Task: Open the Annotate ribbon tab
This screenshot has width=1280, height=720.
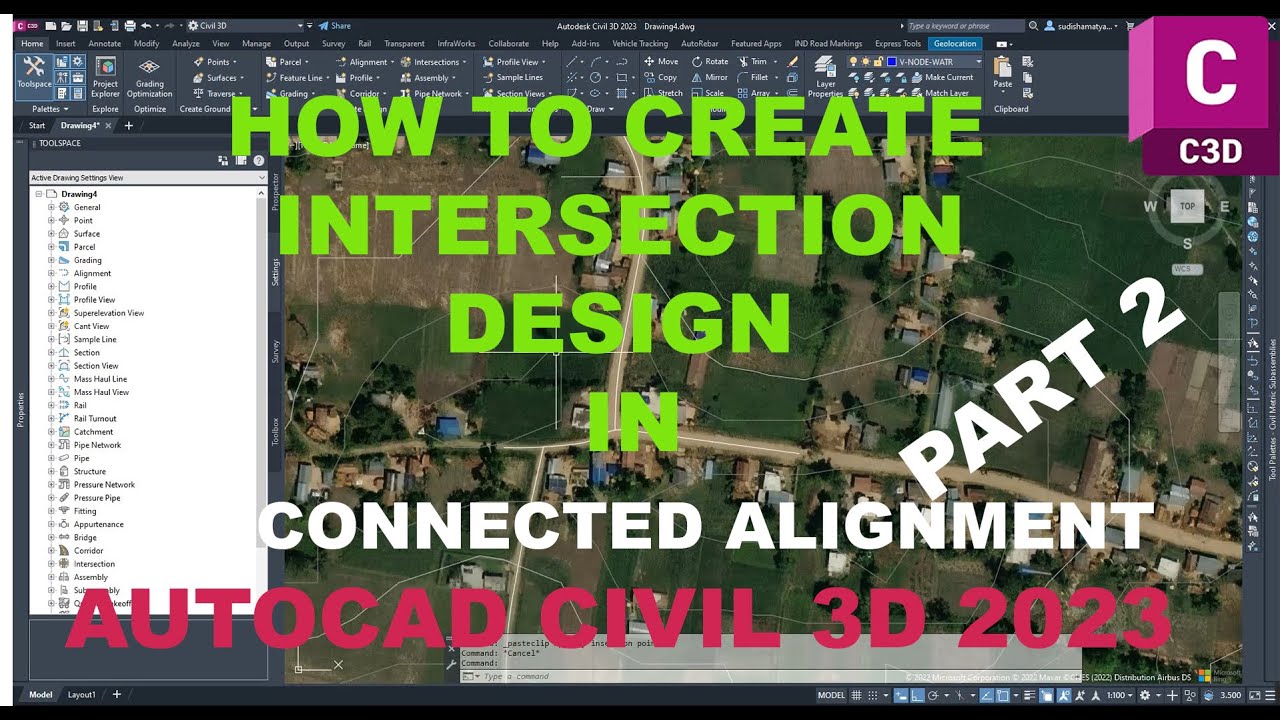Action: pos(105,44)
